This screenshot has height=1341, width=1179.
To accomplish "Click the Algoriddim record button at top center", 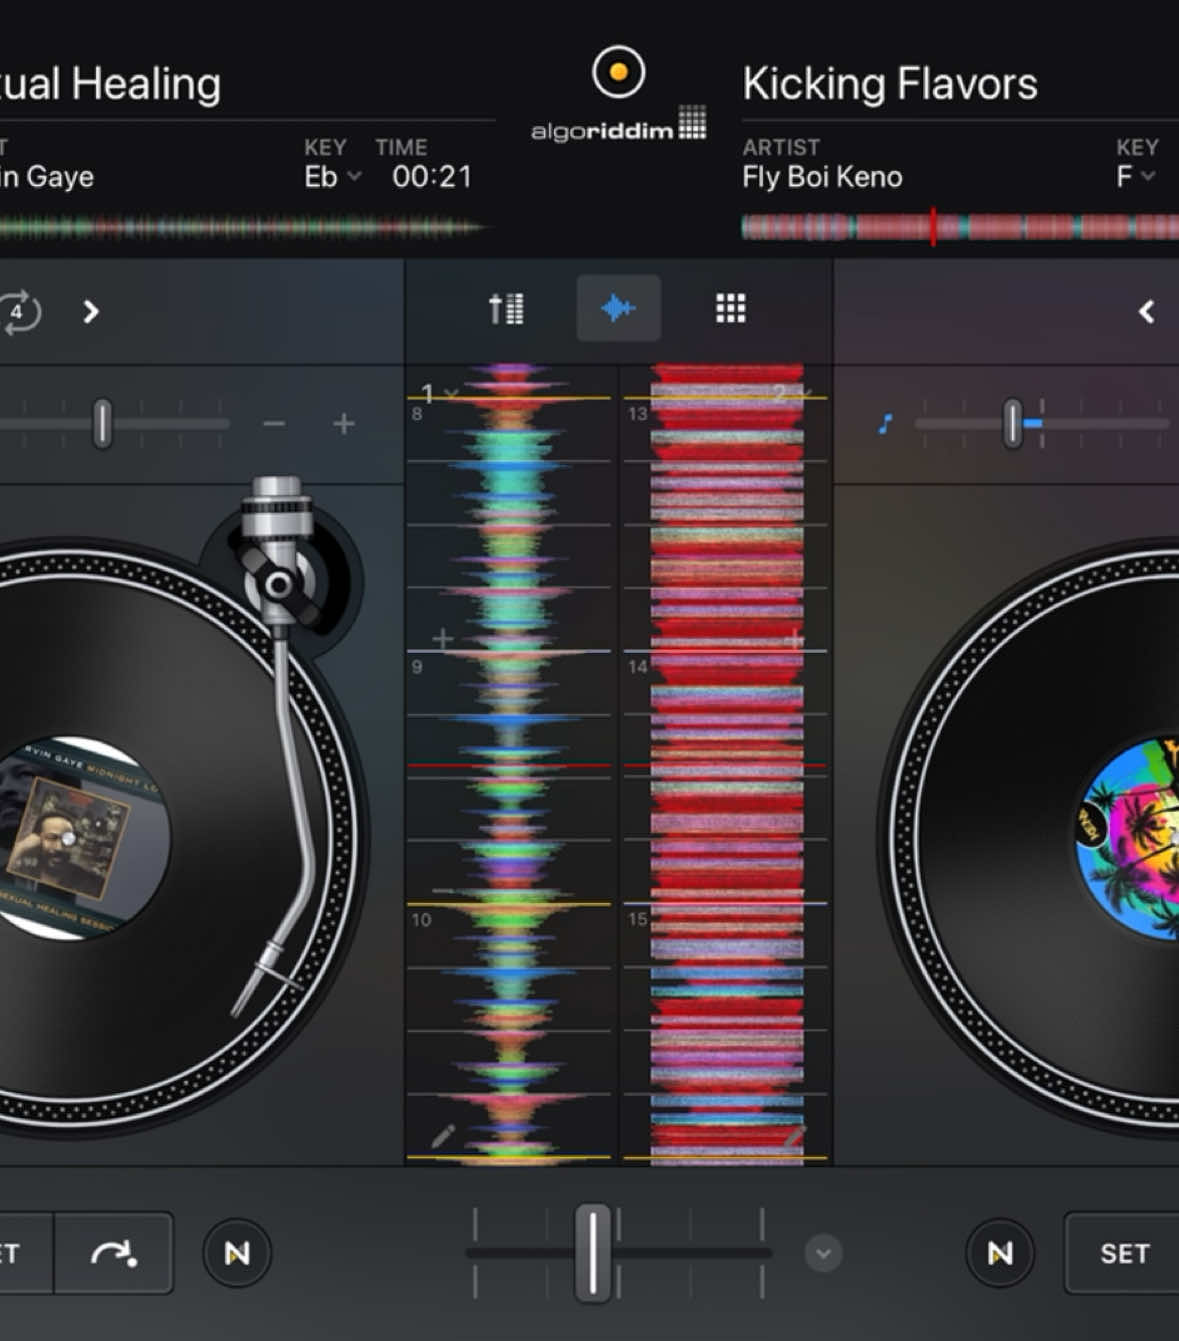I will 618,72.
